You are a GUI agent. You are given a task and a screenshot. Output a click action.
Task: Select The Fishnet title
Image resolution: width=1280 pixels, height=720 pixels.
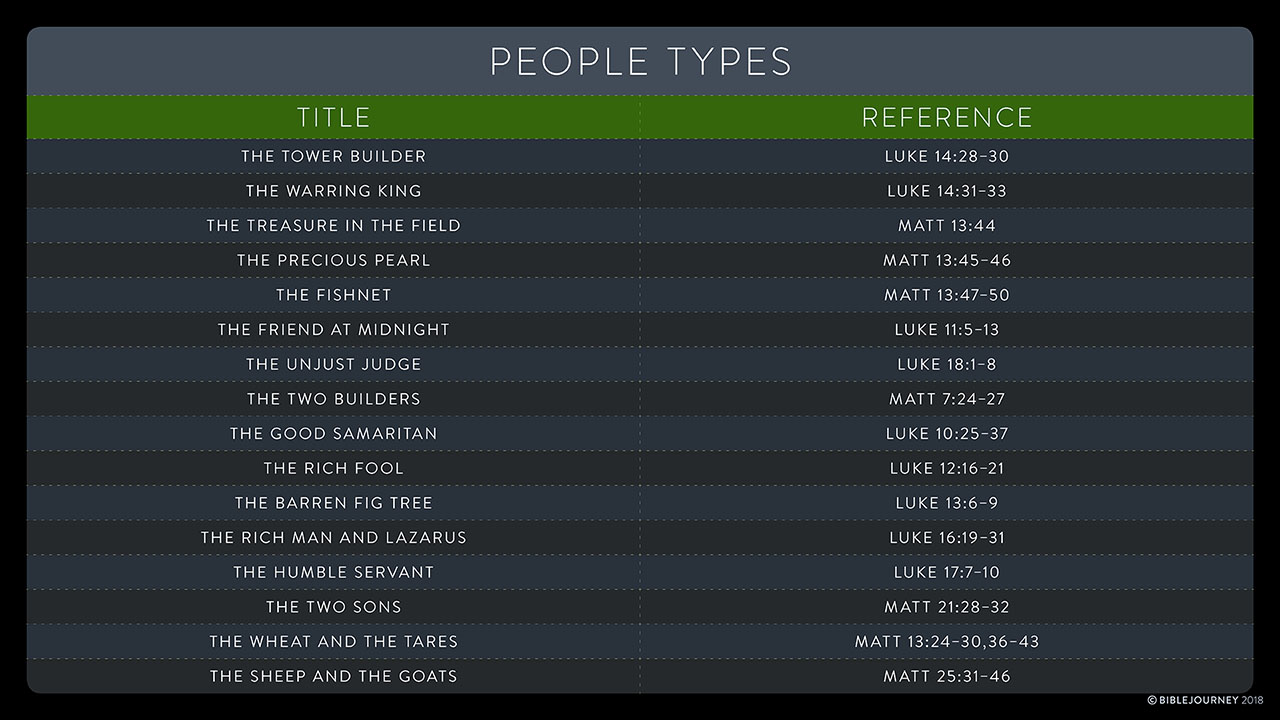[x=334, y=295]
